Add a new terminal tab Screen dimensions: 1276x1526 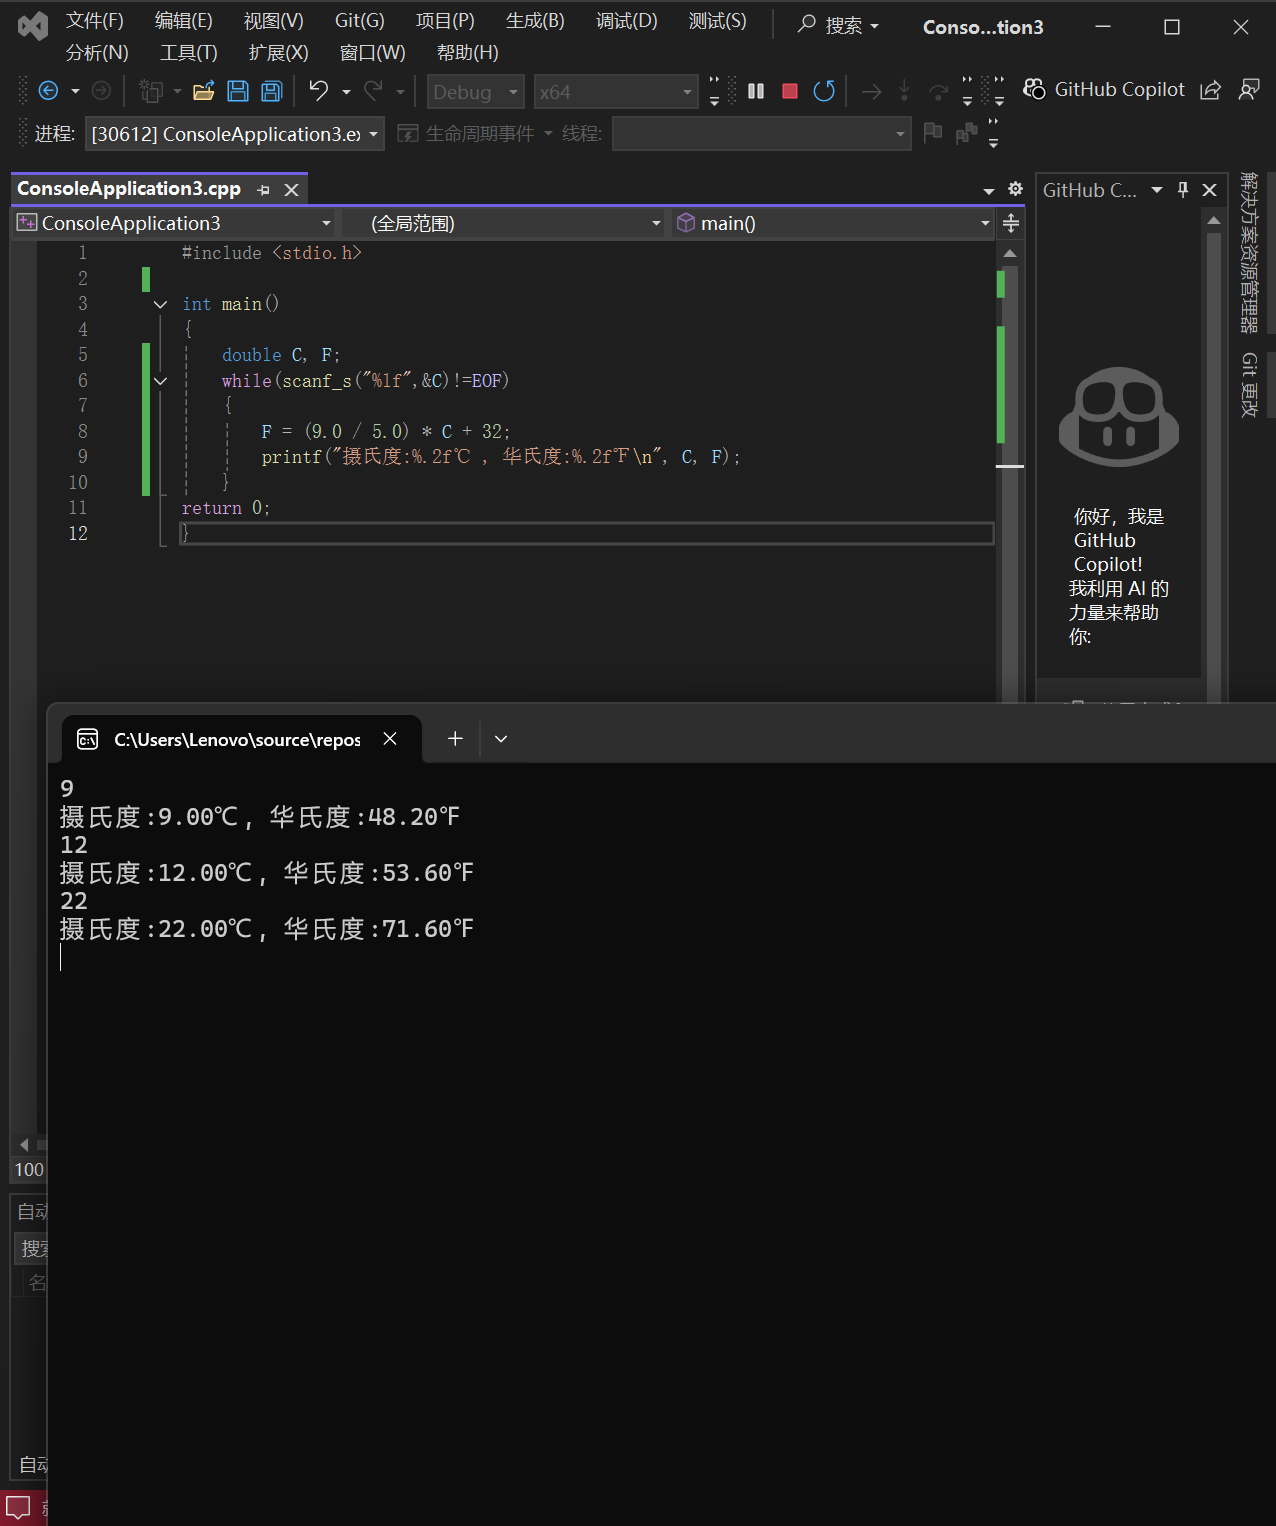(455, 738)
